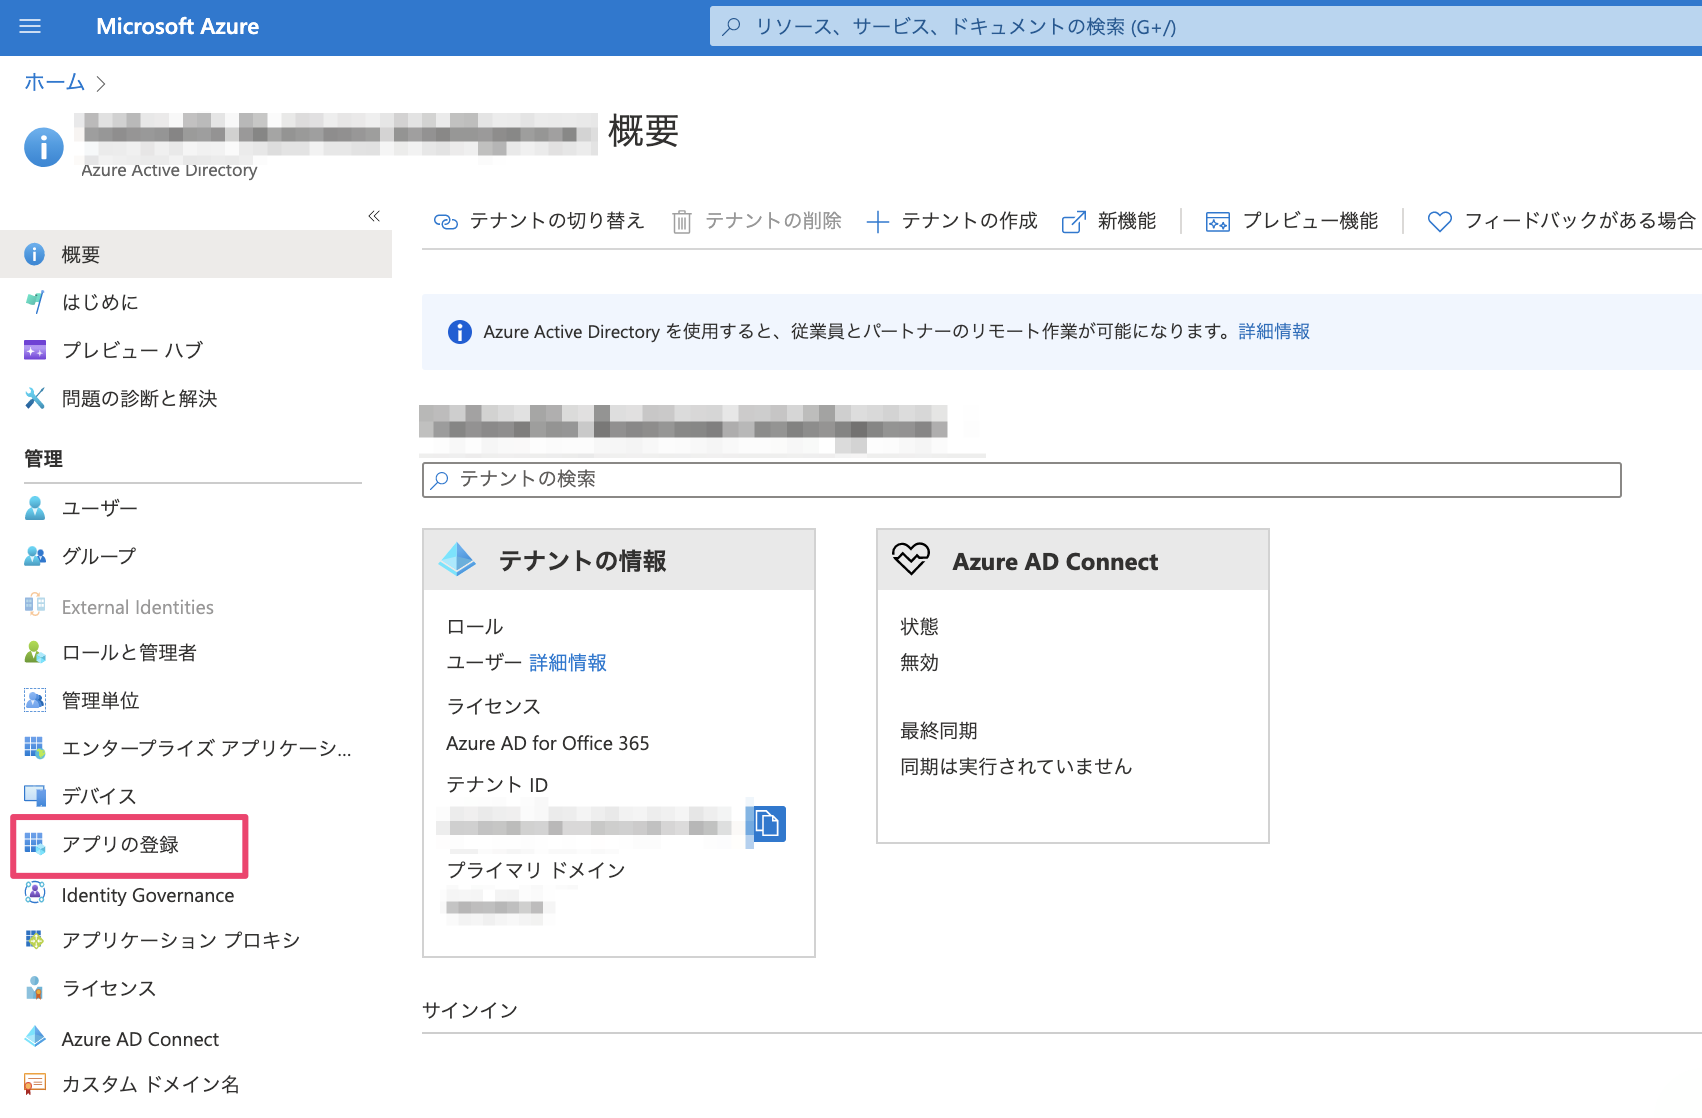Open プレビュー機能 from the toolbar
The width and height of the screenshot is (1702, 1118).
pyautogui.click(x=1292, y=221)
